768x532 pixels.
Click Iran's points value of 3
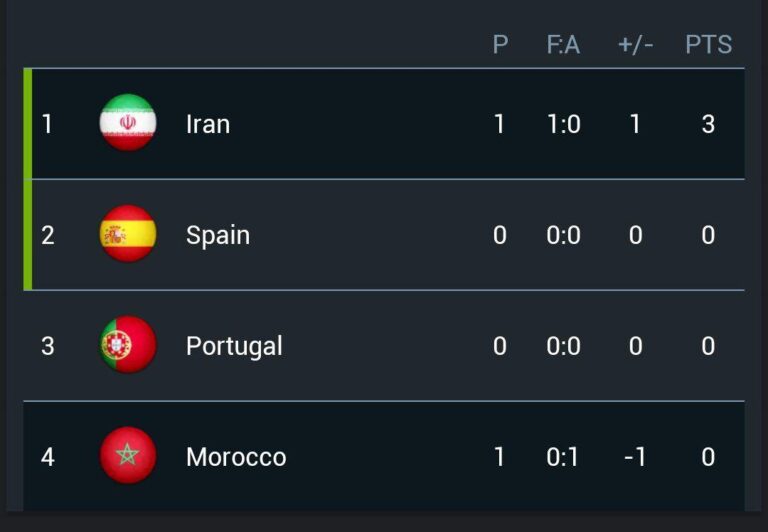[x=708, y=124]
